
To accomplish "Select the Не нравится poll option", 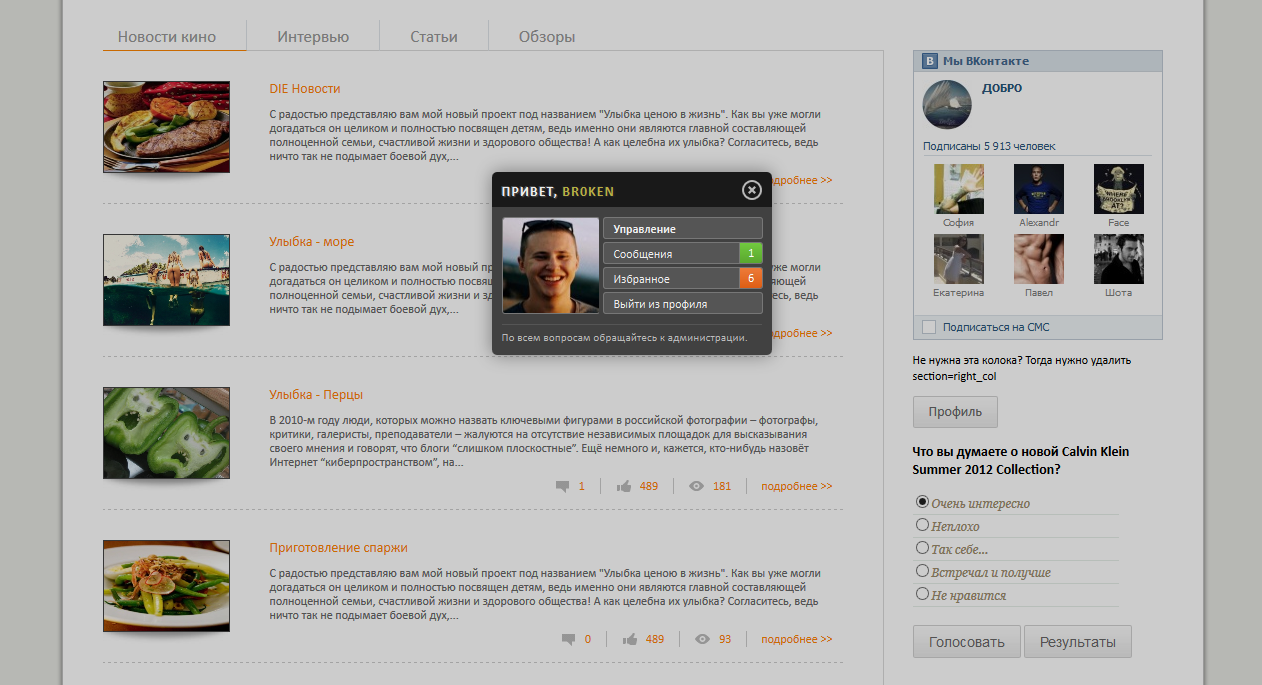I will (x=922, y=594).
